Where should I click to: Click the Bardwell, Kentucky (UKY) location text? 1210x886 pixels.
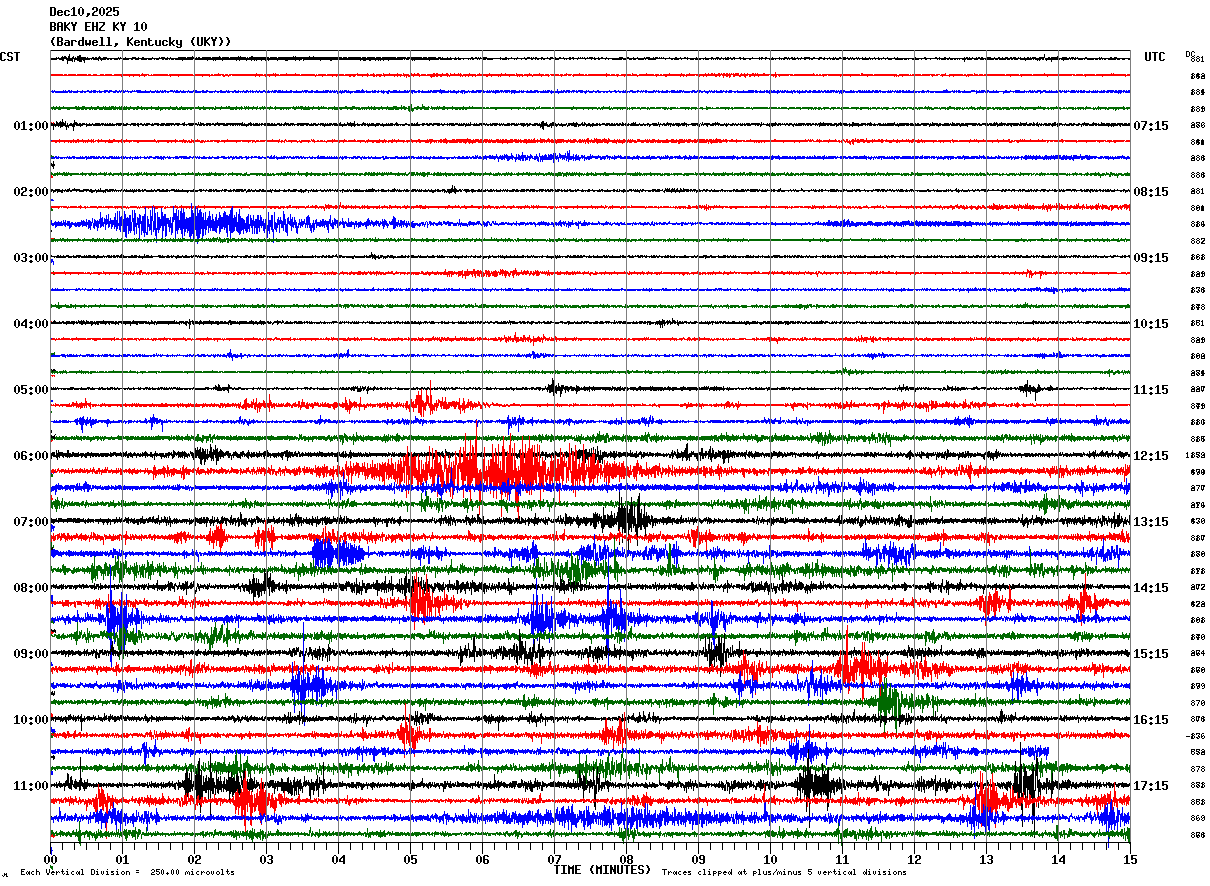click(x=140, y=42)
